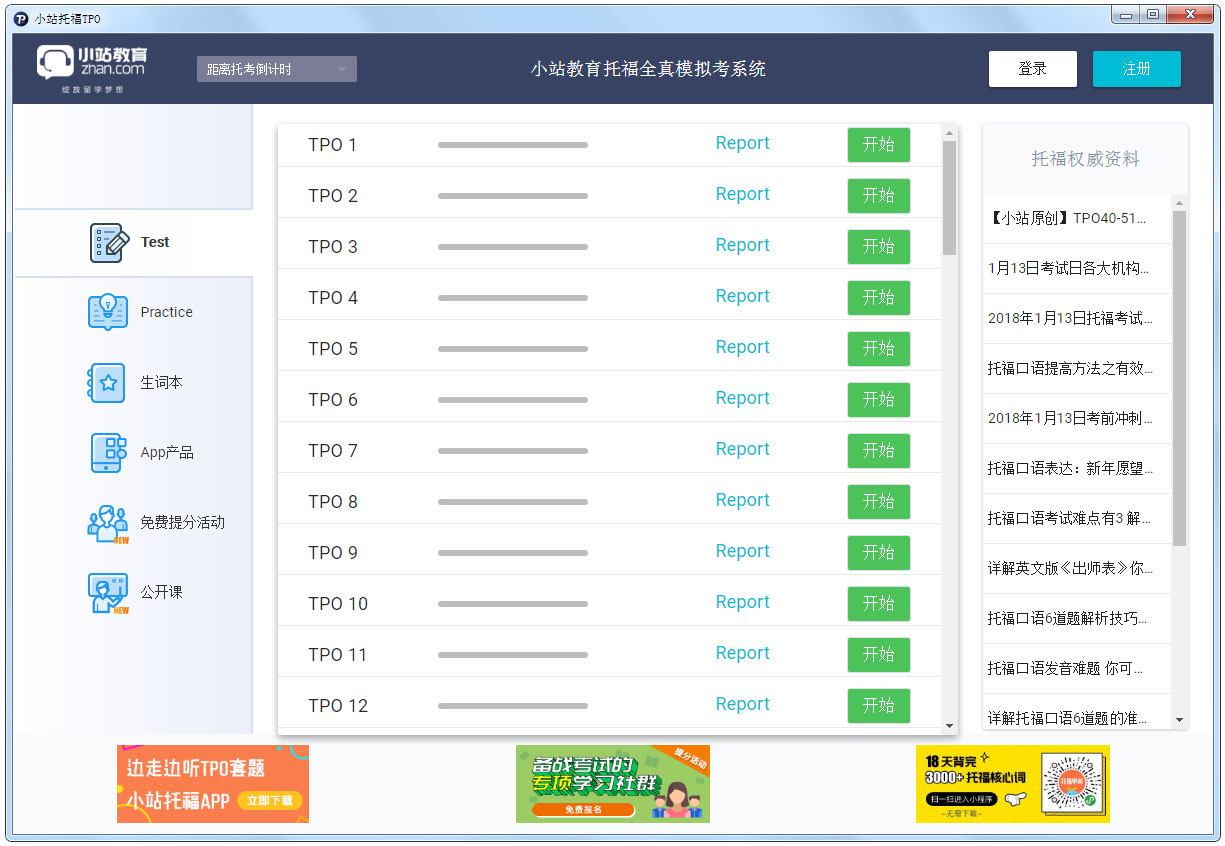Start TPO 9 with 开始 button
1225x846 pixels.
pyautogui.click(x=879, y=553)
